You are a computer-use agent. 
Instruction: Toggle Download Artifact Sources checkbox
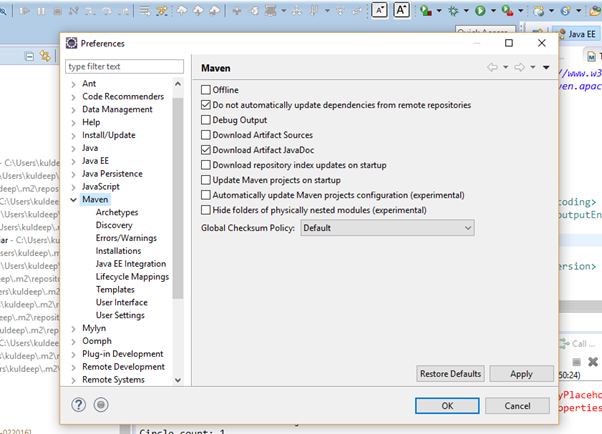206,135
